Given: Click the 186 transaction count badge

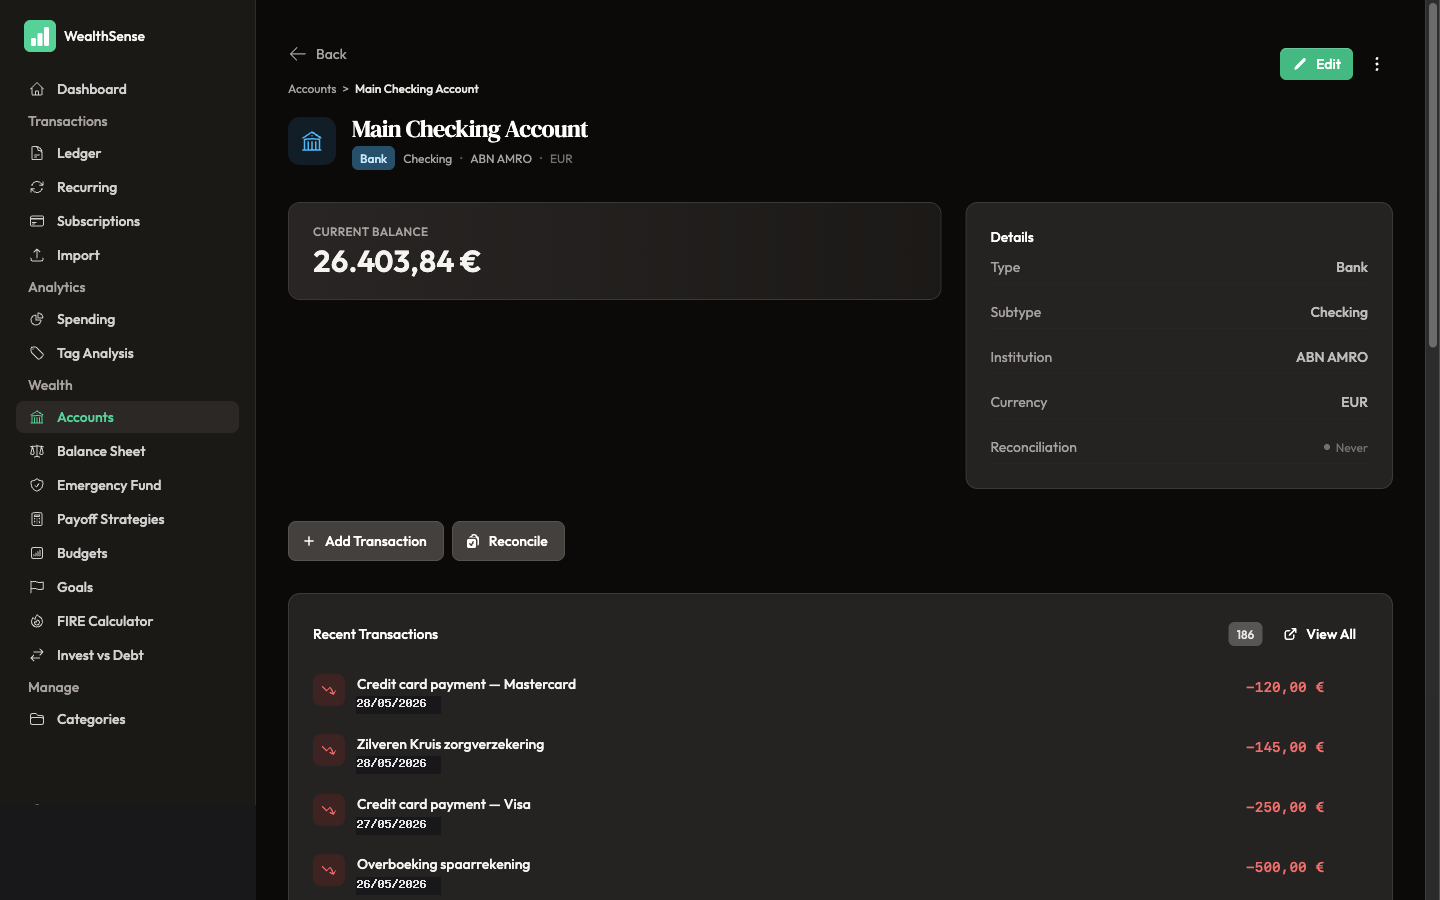Looking at the screenshot, I should (1245, 634).
